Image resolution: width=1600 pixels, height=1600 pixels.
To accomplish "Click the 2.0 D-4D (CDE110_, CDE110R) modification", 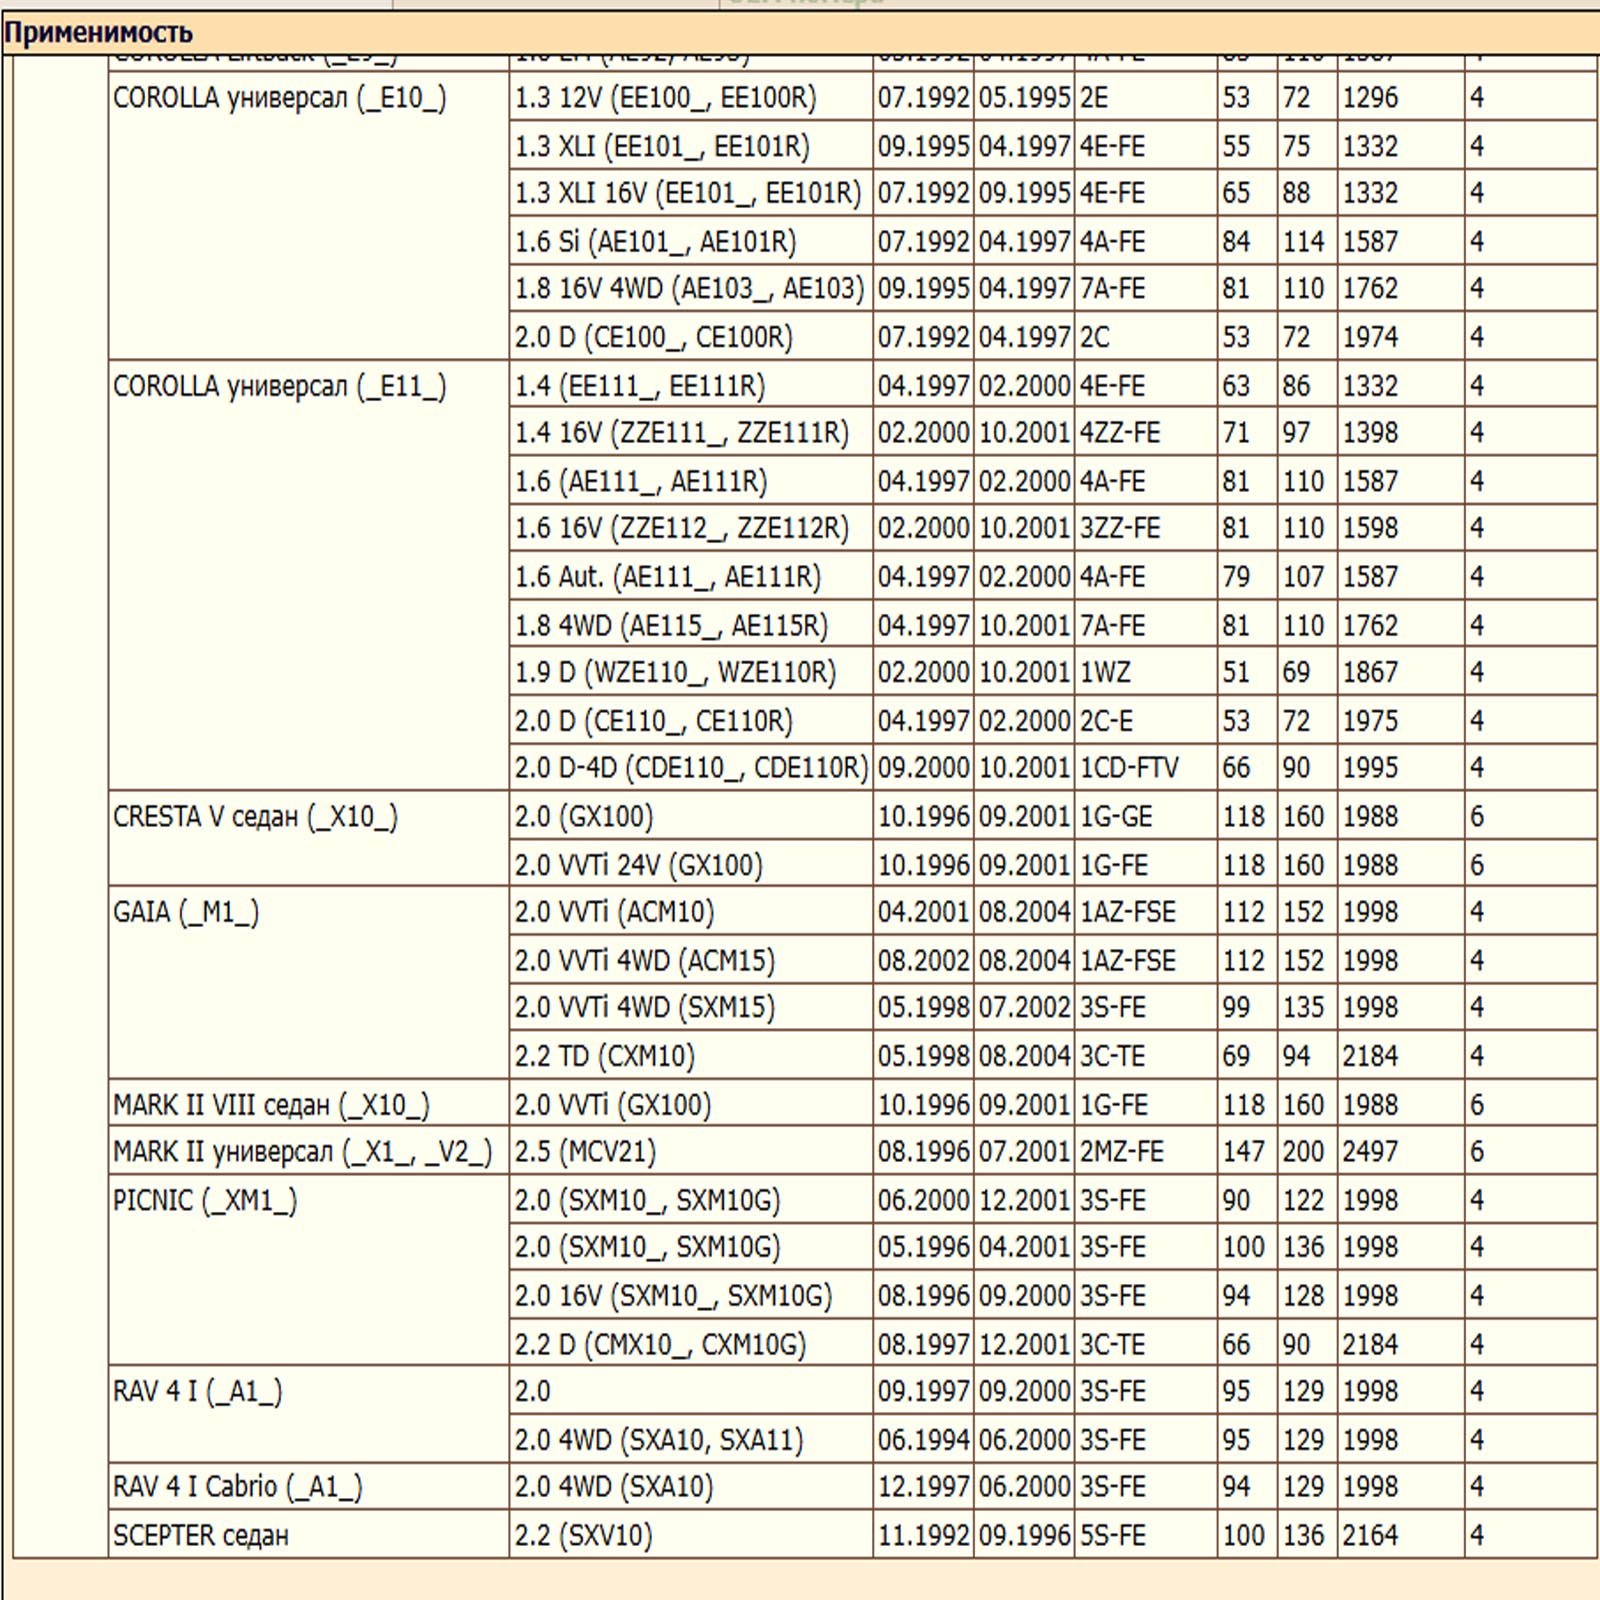I will [691, 768].
